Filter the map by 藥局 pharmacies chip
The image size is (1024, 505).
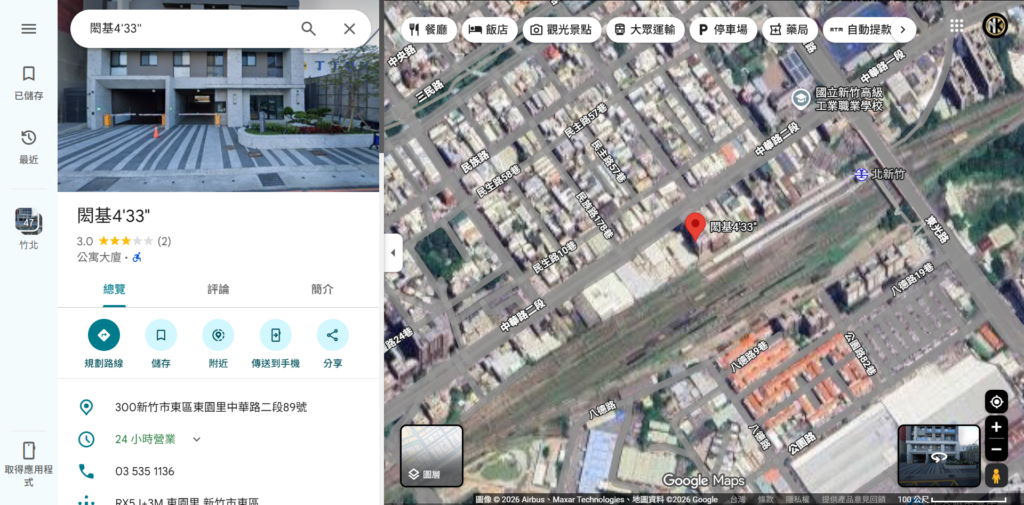tap(789, 29)
